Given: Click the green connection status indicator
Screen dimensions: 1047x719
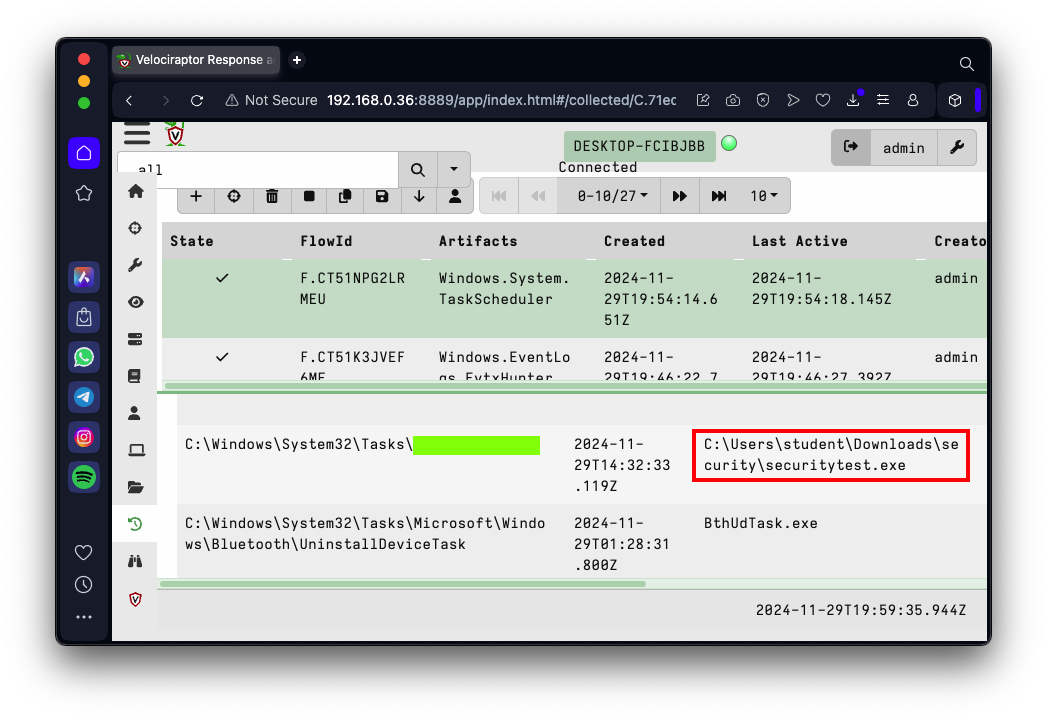Looking at the screenshot, I should pyautogui.click(x=729, y=144).
